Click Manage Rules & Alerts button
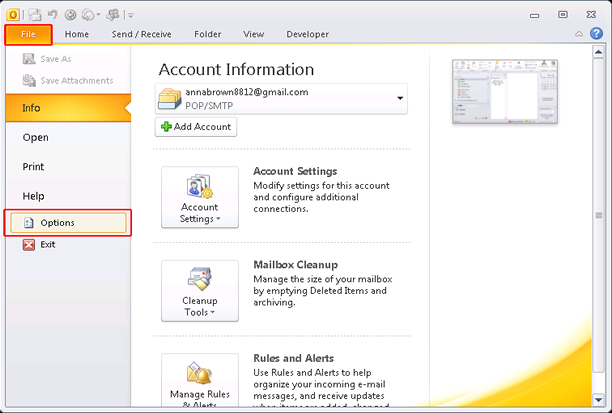The width and height of the screenshot is (612, 413). point(200,381)
